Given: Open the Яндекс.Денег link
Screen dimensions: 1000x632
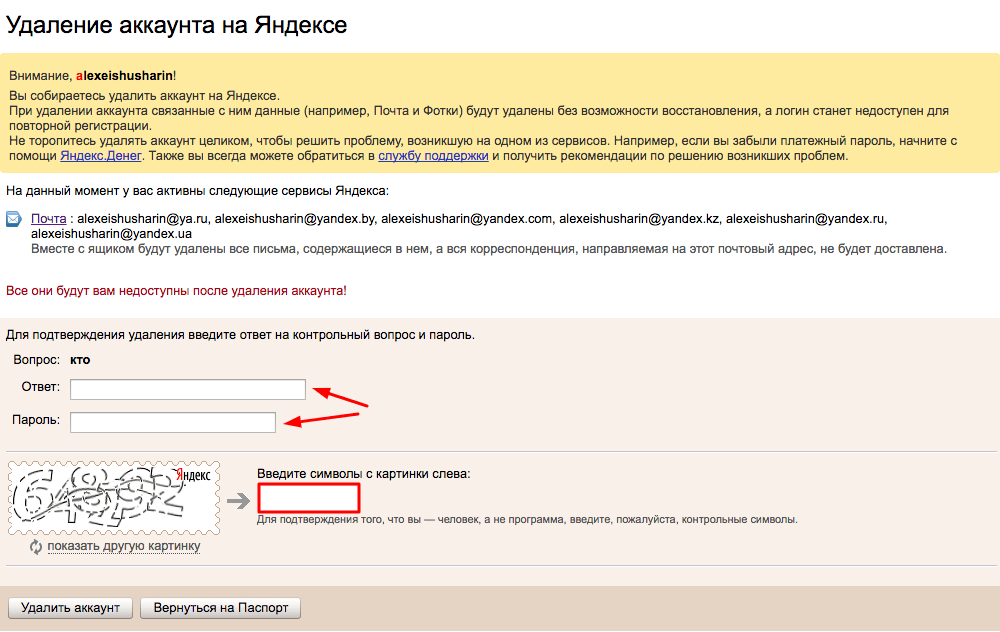Looking at the screenshot, I should (x=101, y=156).
